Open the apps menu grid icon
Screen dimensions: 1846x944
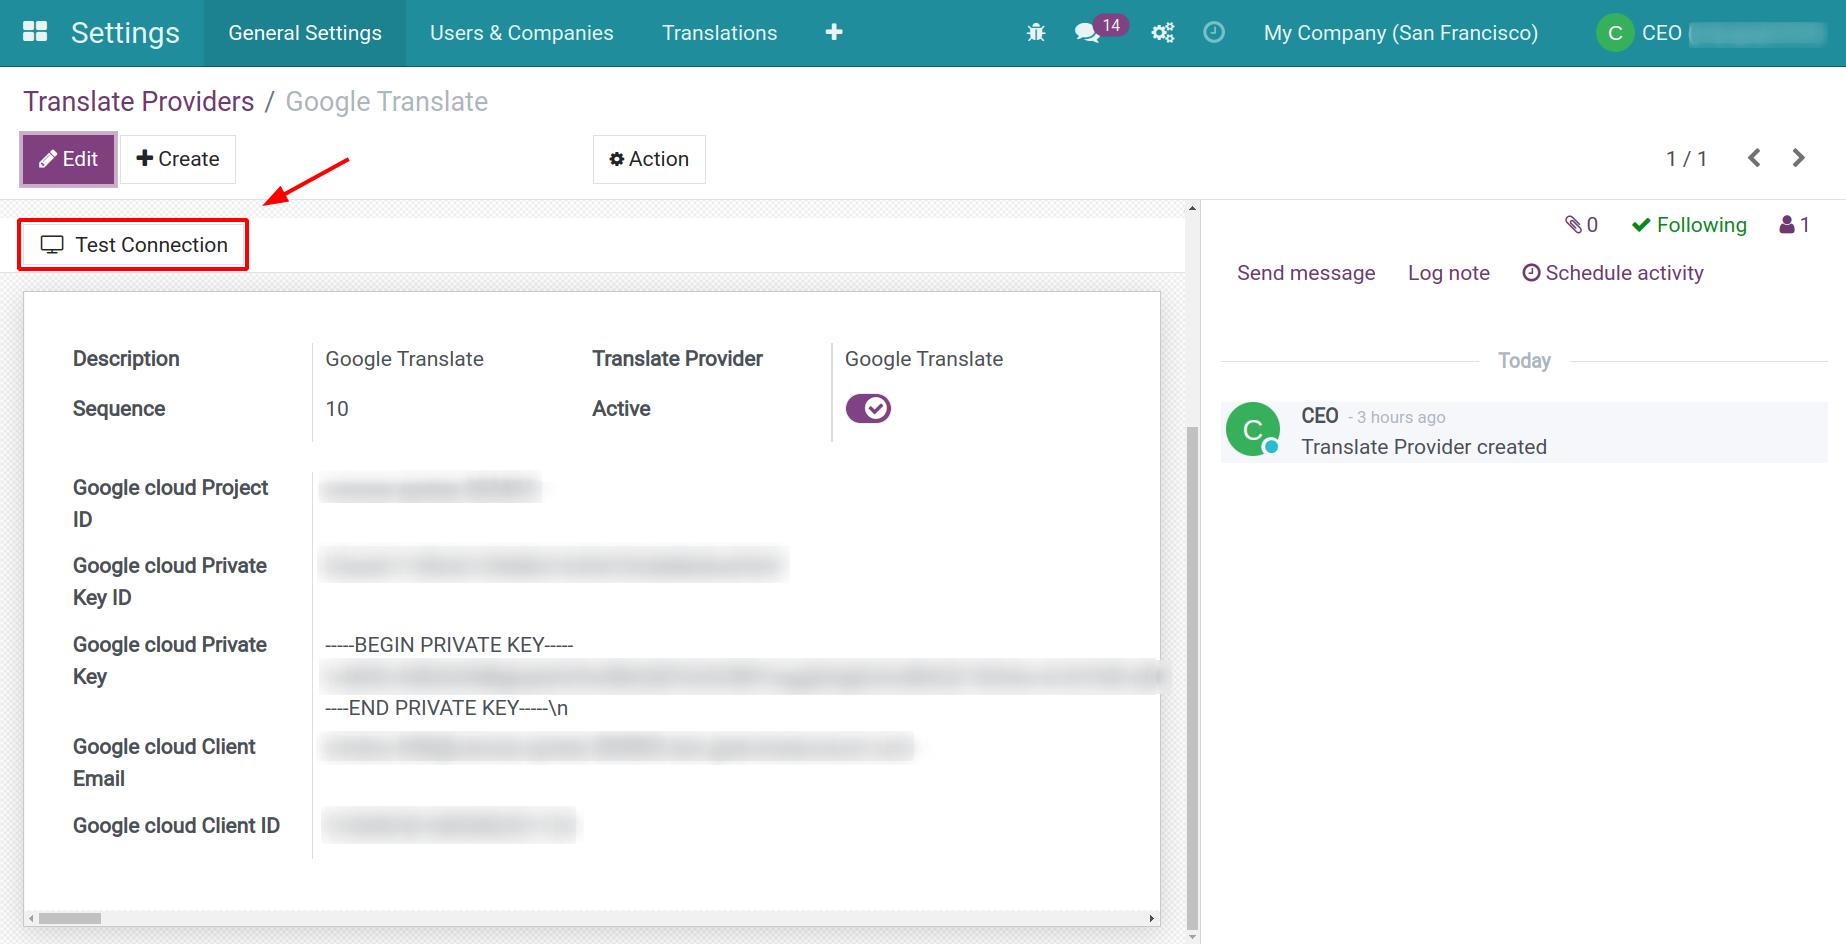(36, 32)
